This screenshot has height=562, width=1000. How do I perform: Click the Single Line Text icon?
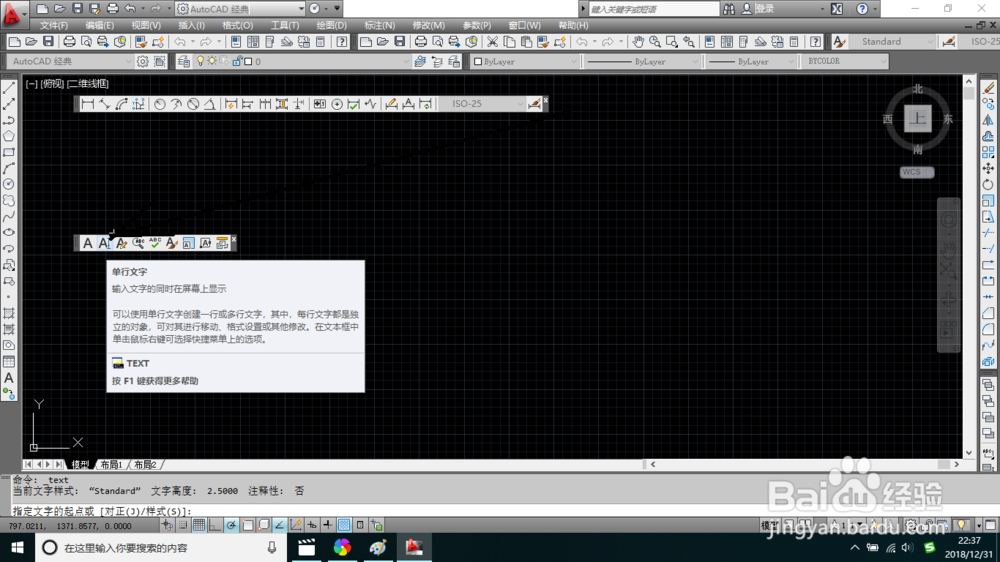coord(105,243)
